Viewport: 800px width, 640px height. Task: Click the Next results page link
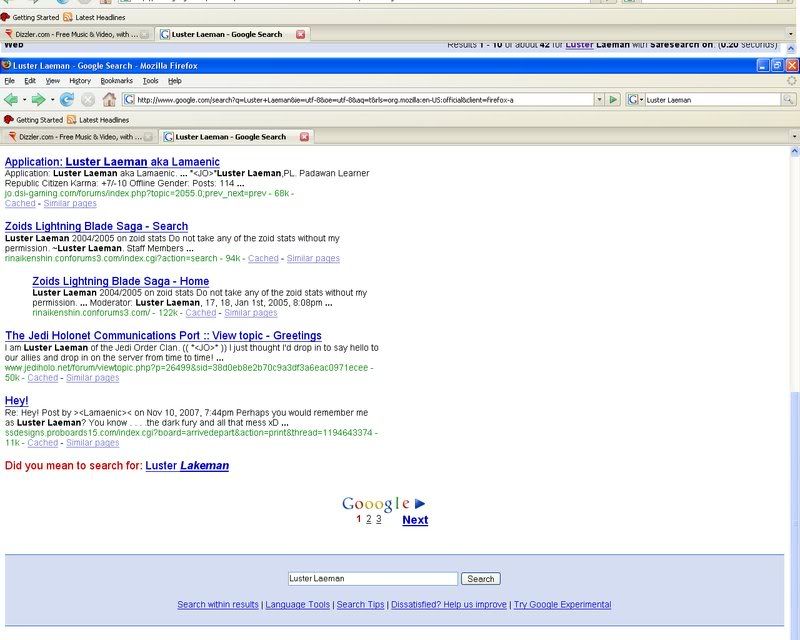[x=415, y=520]
